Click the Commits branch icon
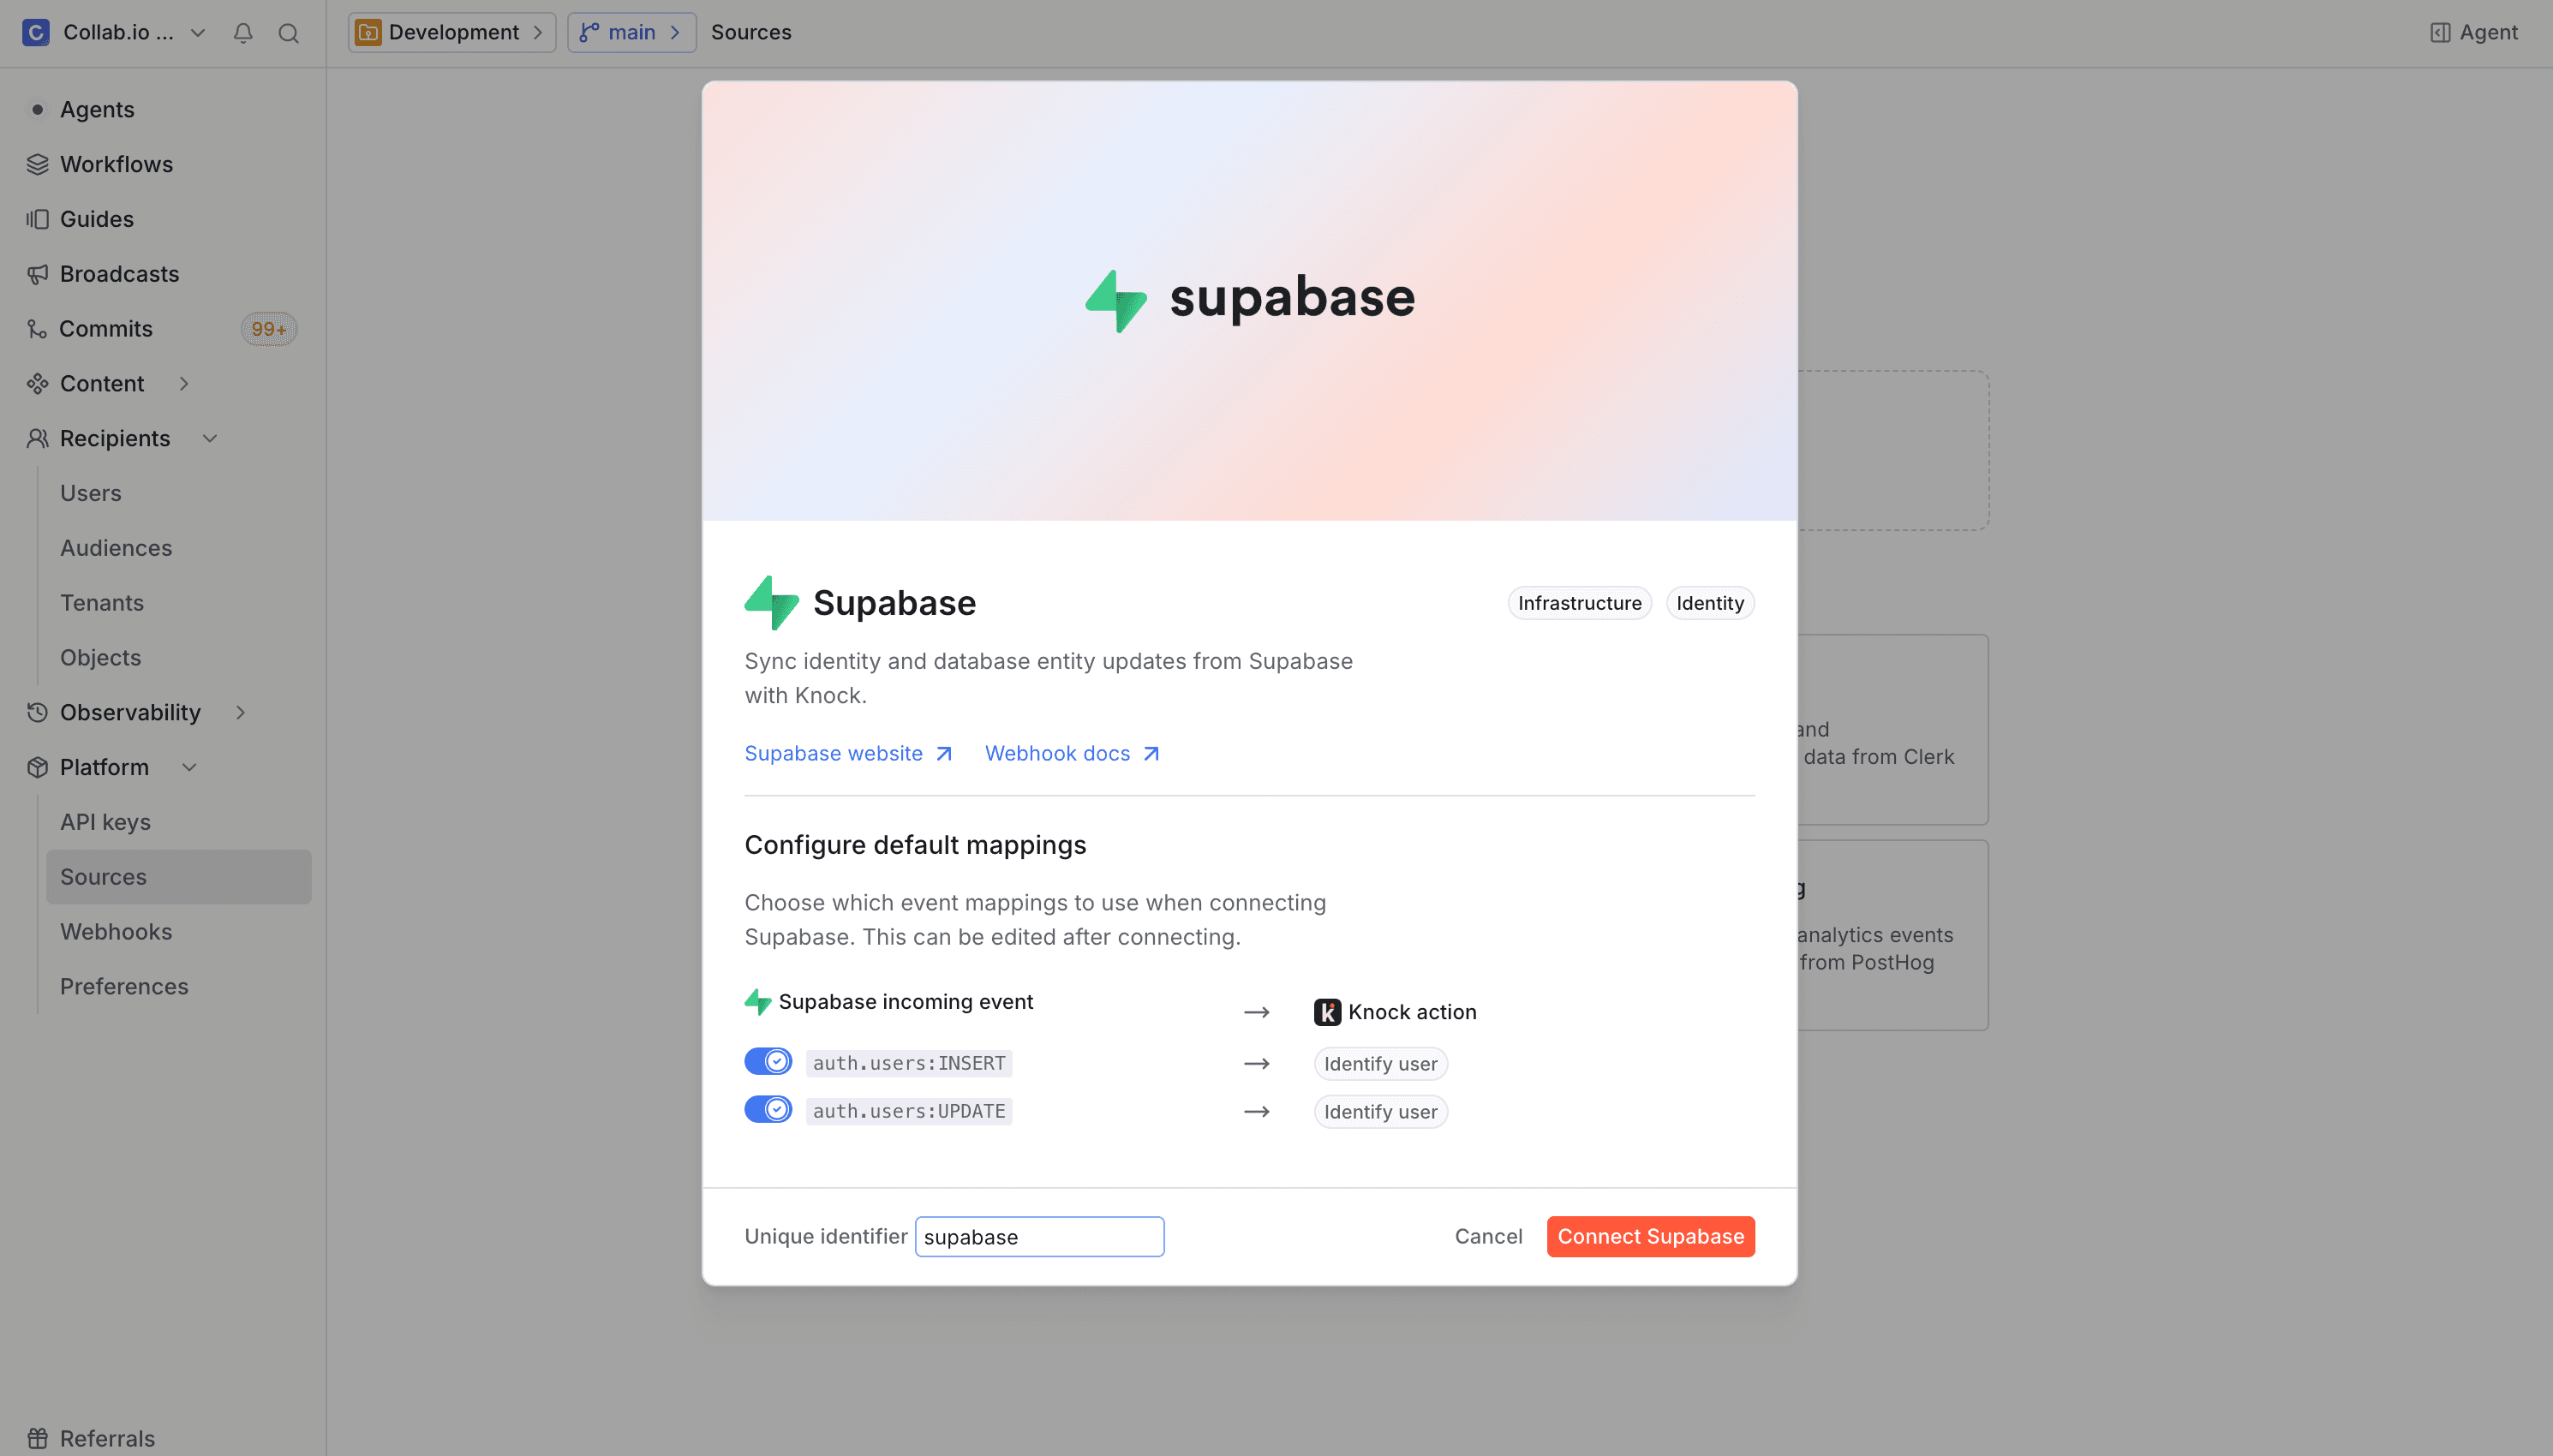This screenshot has width=2553, height=1456. click(x=37, y=328)
